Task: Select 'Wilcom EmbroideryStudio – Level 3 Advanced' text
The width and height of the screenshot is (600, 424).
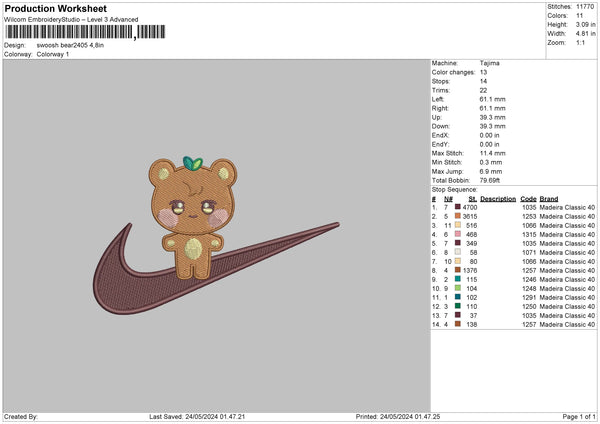Action: point(71,20)
